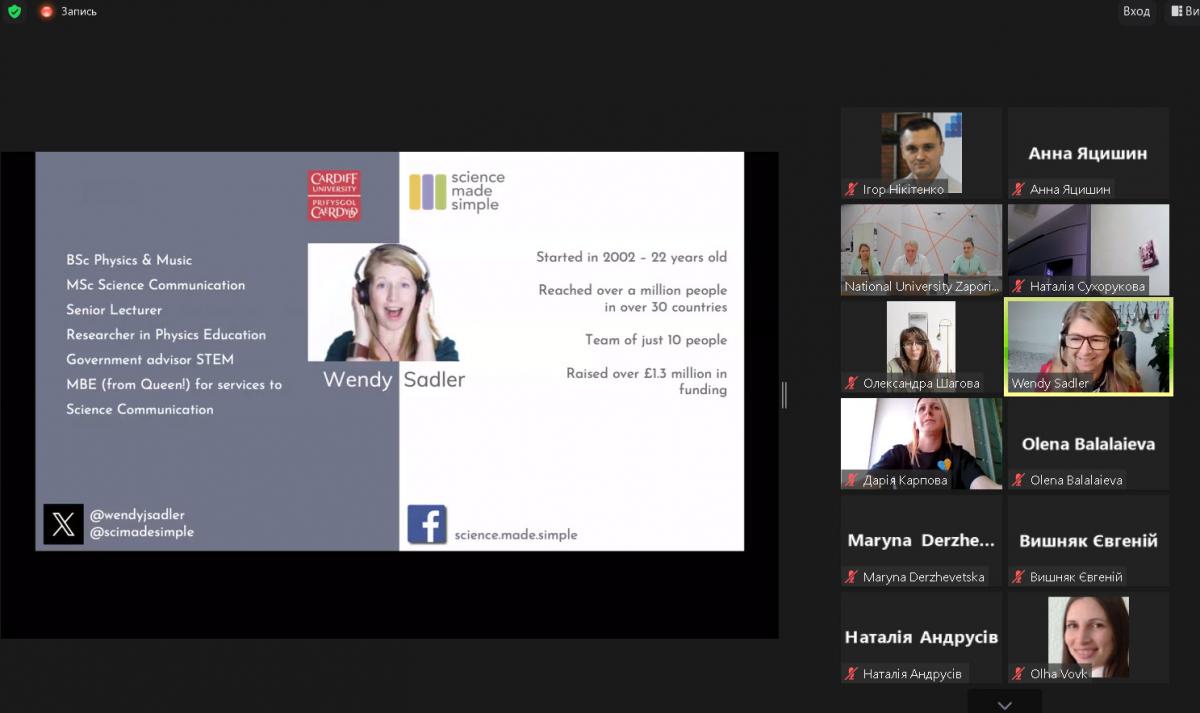Screen dimensions: 1200x713
Task: Click the science made simple logo
Action: pyautogui.click(x=457, y=191)
